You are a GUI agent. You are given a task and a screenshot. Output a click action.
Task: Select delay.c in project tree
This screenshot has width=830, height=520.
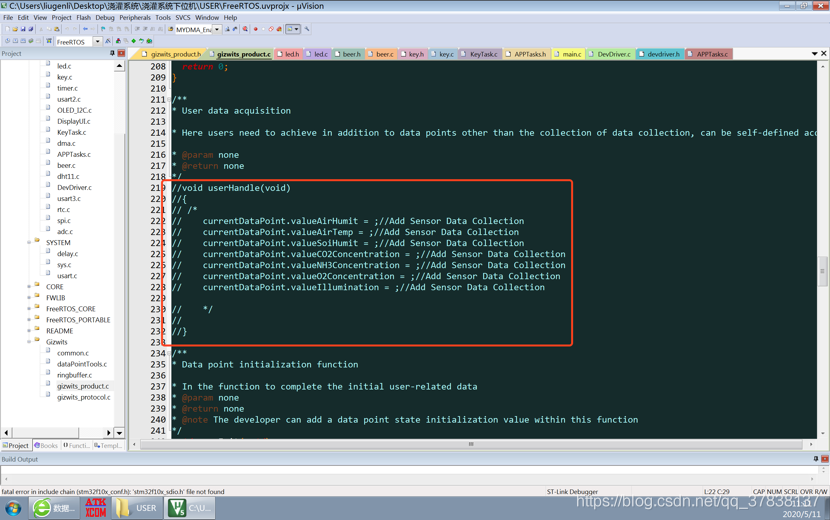pyautogui.click(x=68, y=254)
